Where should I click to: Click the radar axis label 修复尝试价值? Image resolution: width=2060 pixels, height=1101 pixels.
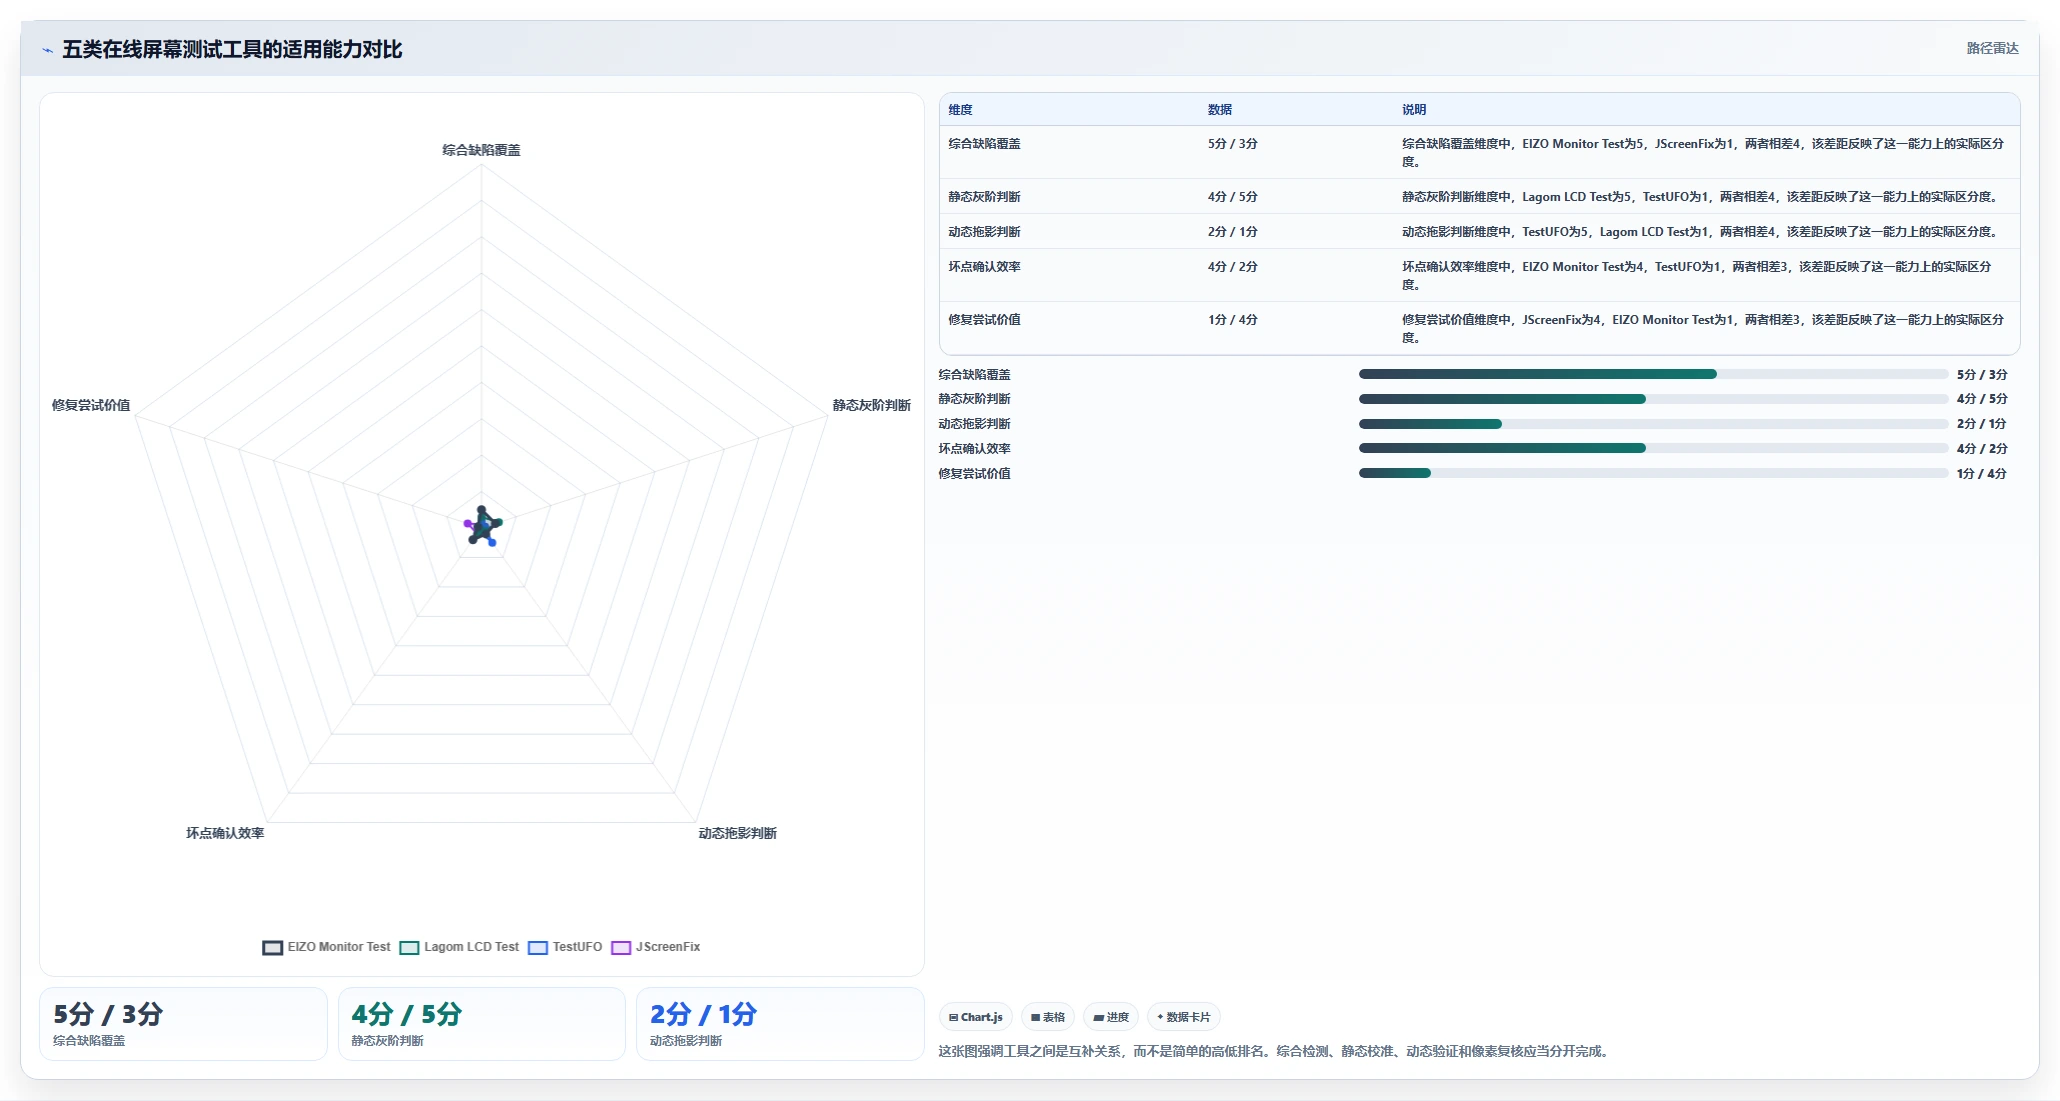(91, 405)
